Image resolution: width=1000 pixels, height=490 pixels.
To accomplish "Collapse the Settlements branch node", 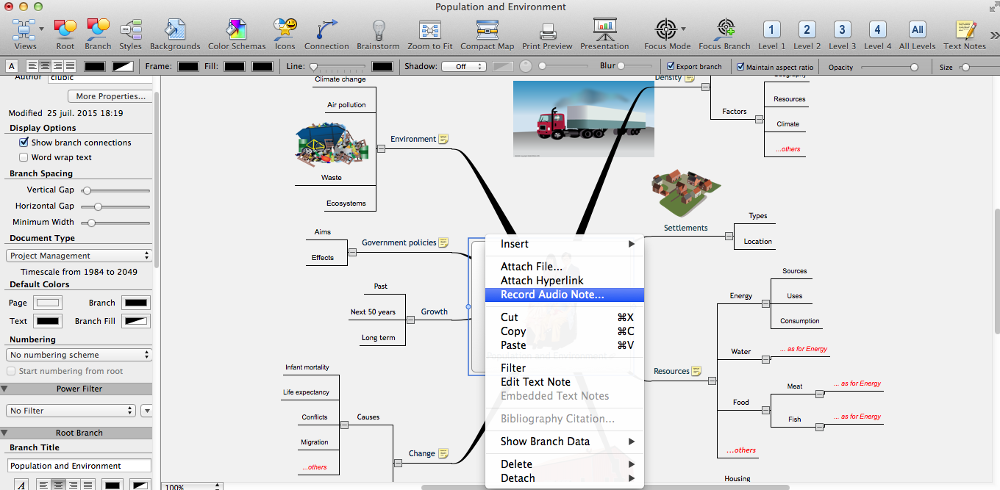I will [x=729, y=236].
